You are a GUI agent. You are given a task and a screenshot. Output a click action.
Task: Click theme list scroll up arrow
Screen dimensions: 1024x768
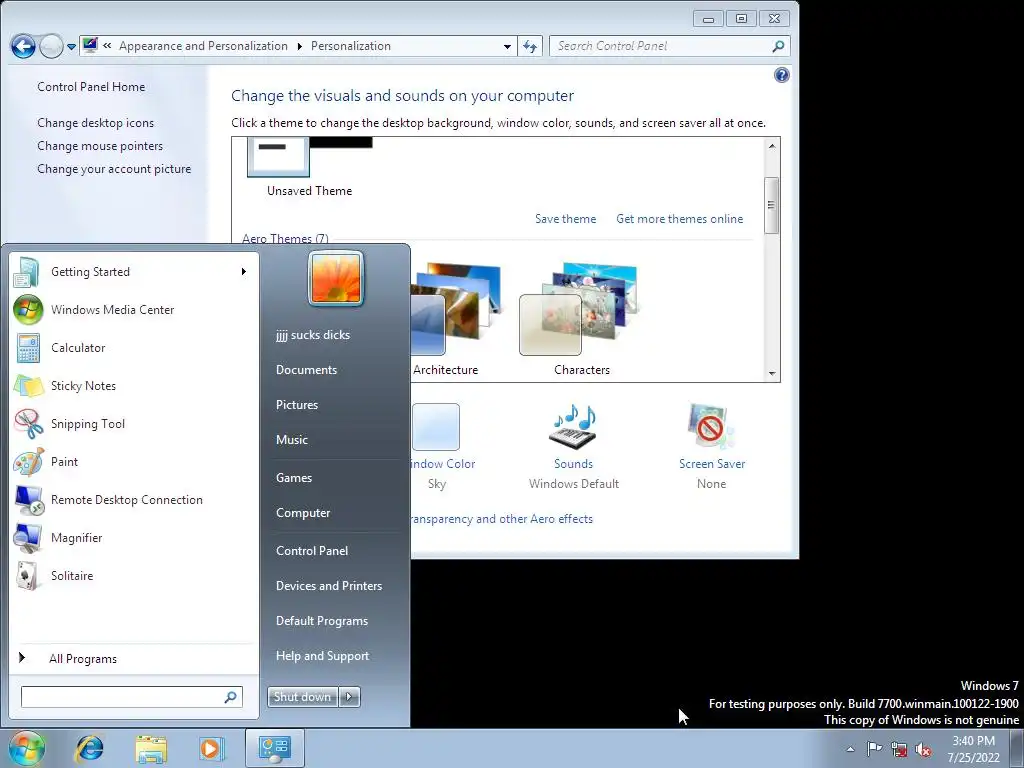(x=772, y=146)
